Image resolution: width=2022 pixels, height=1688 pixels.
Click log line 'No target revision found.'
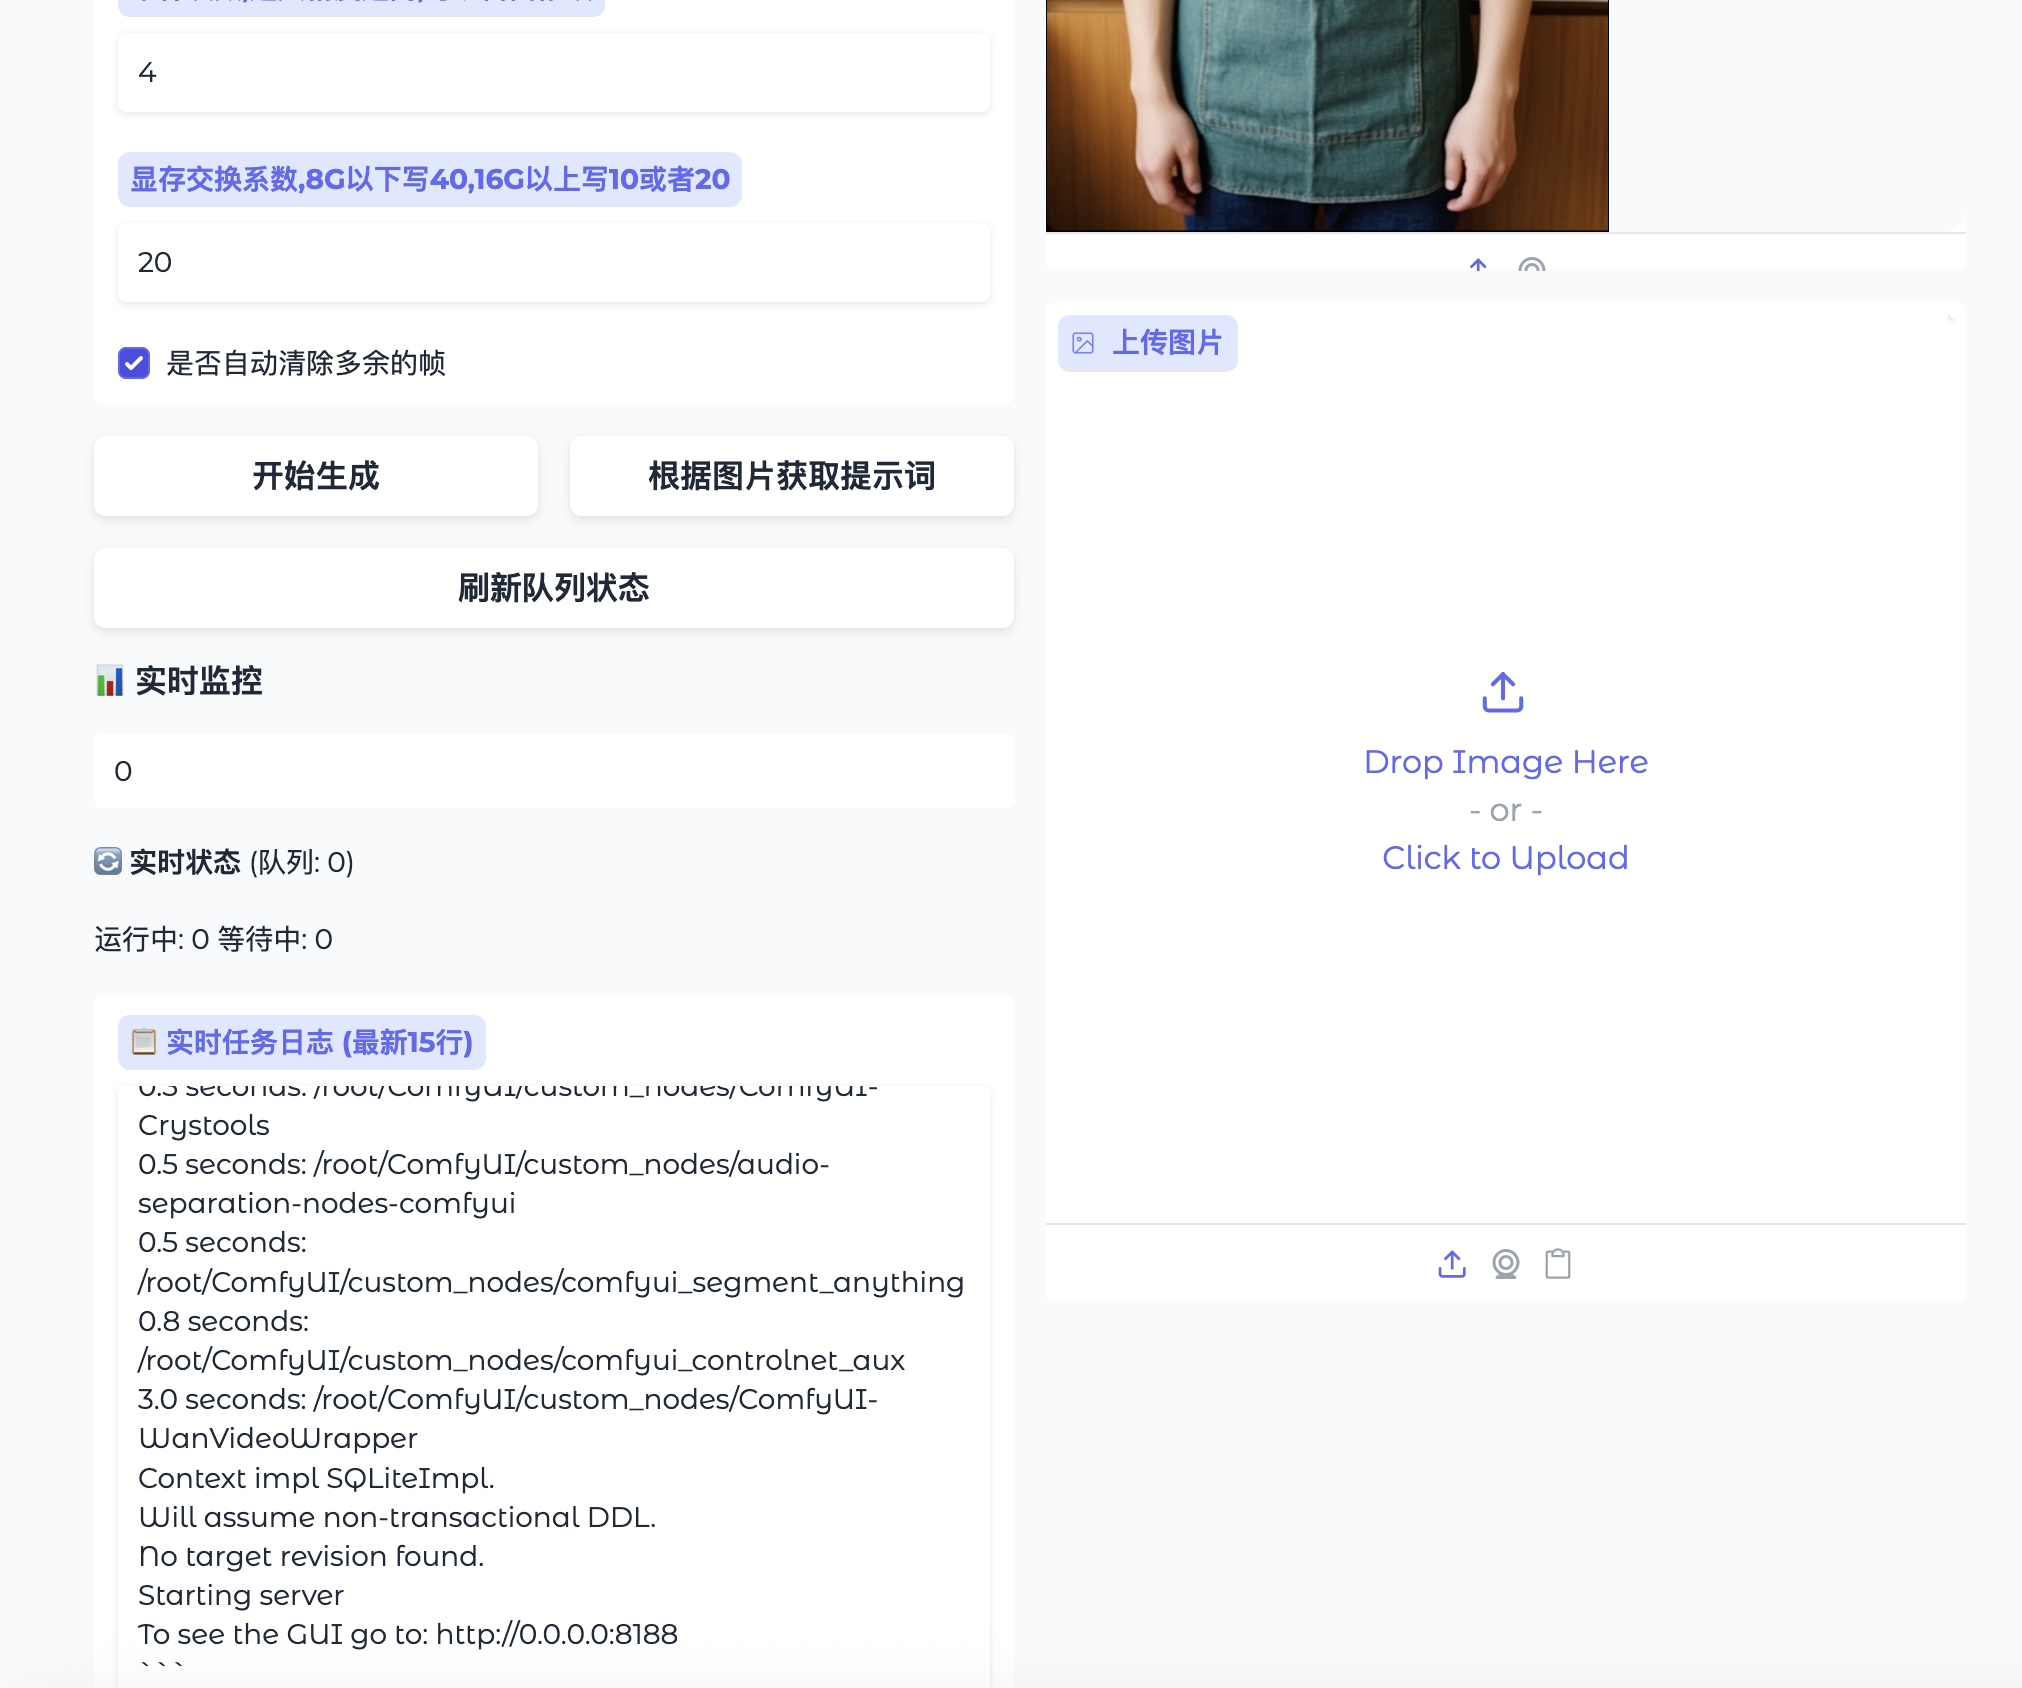[311, 1556]
